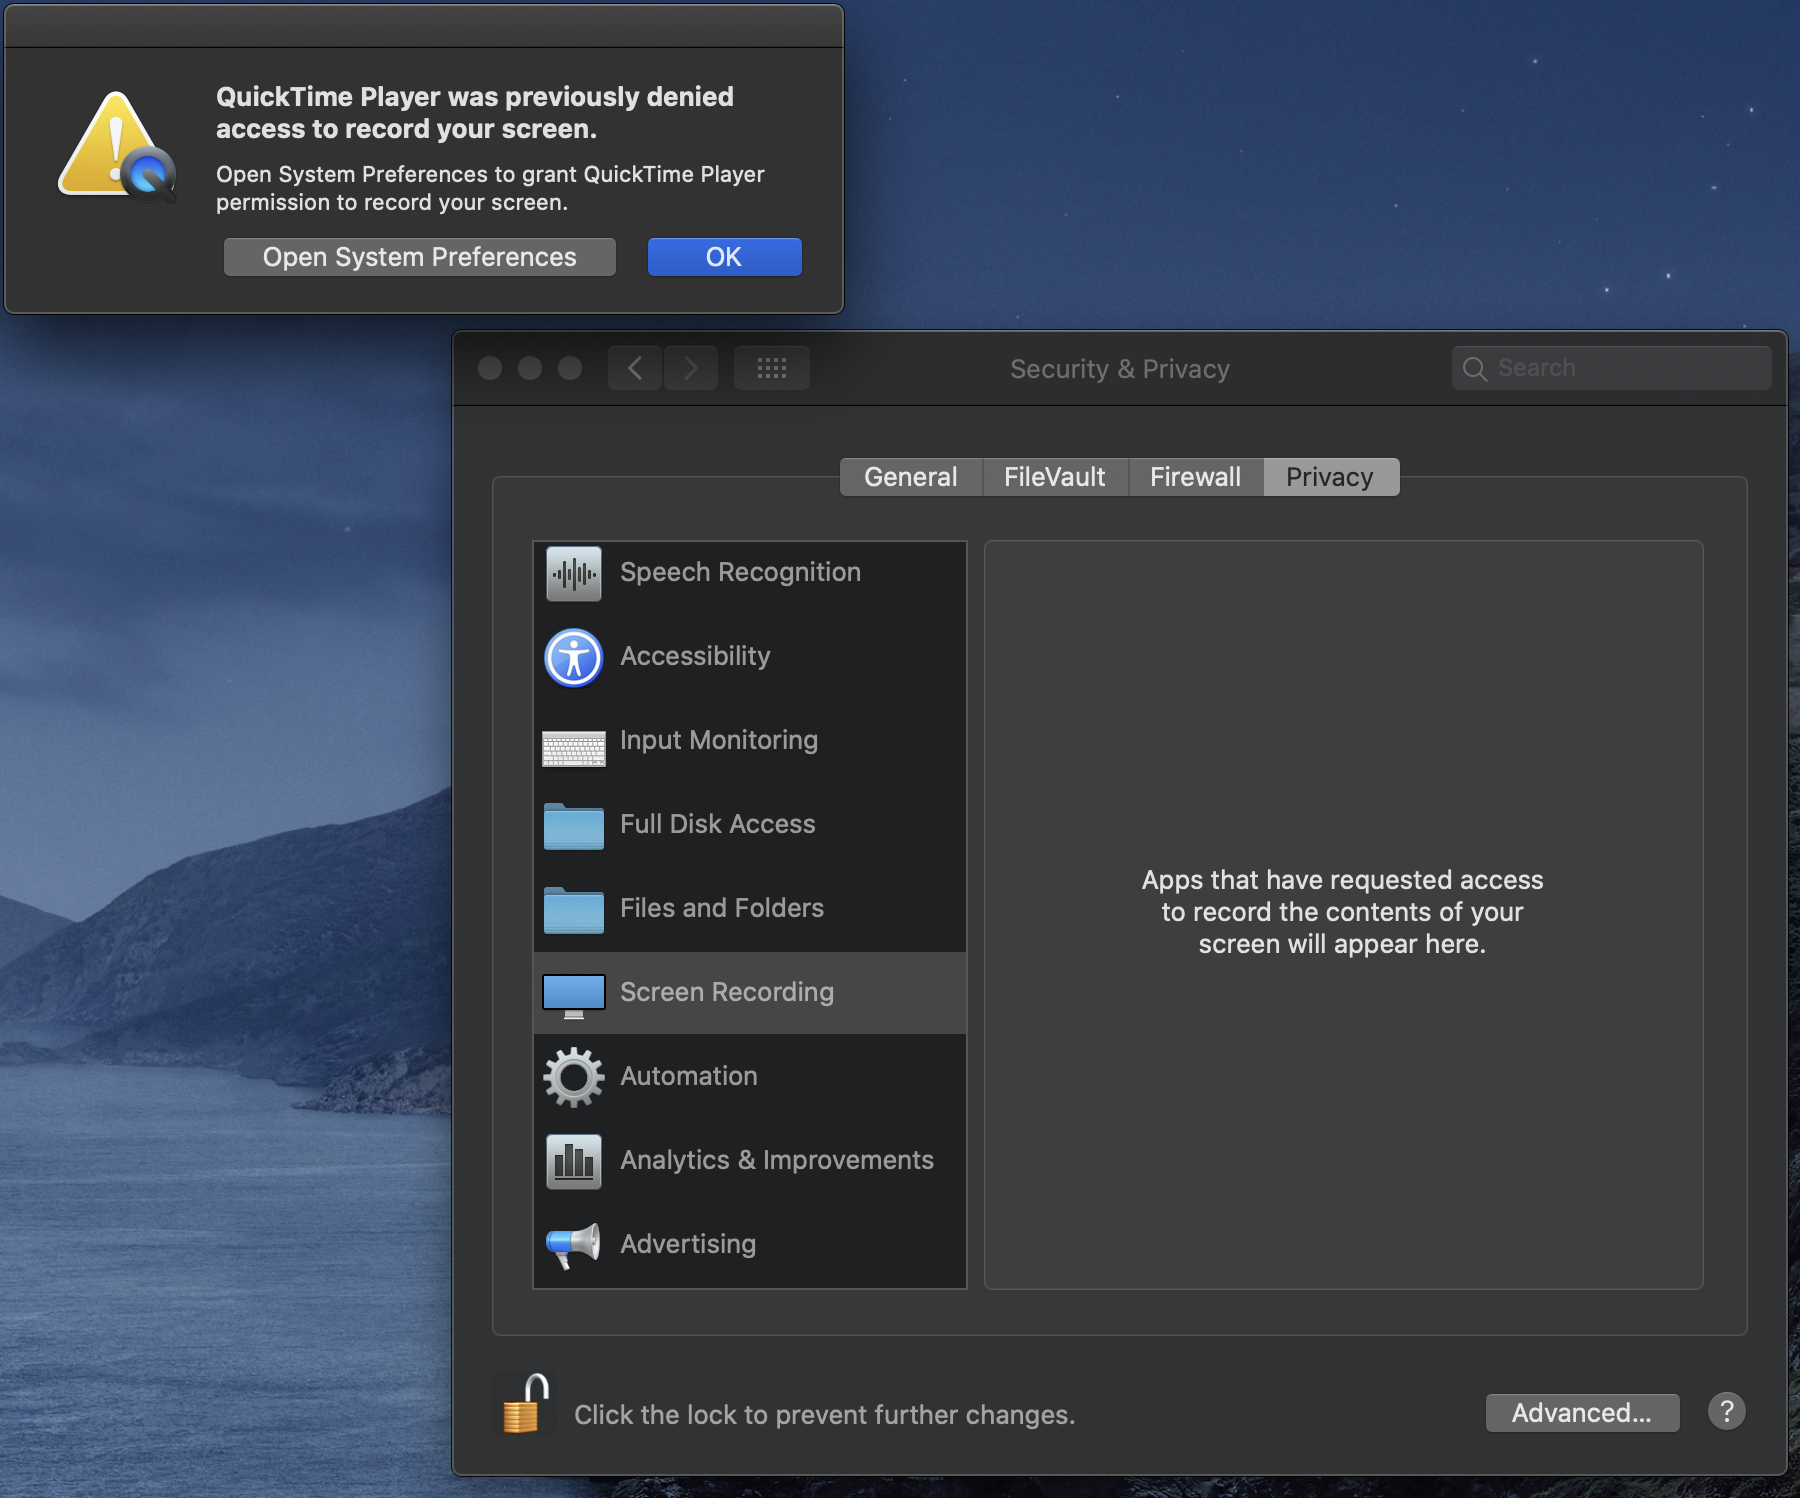Click the Accessibility figure icon

pyautogui.click(x=574, y=657)
